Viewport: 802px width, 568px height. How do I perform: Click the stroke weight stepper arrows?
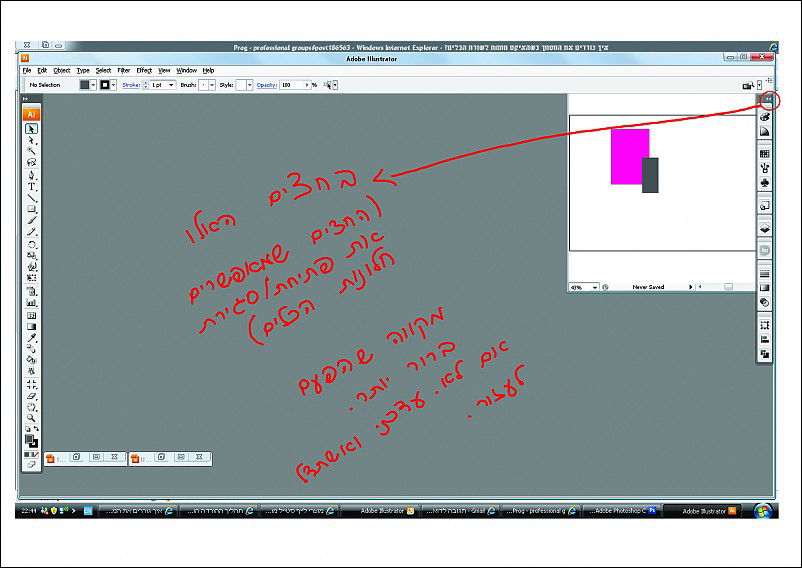(x=146, y=85)
